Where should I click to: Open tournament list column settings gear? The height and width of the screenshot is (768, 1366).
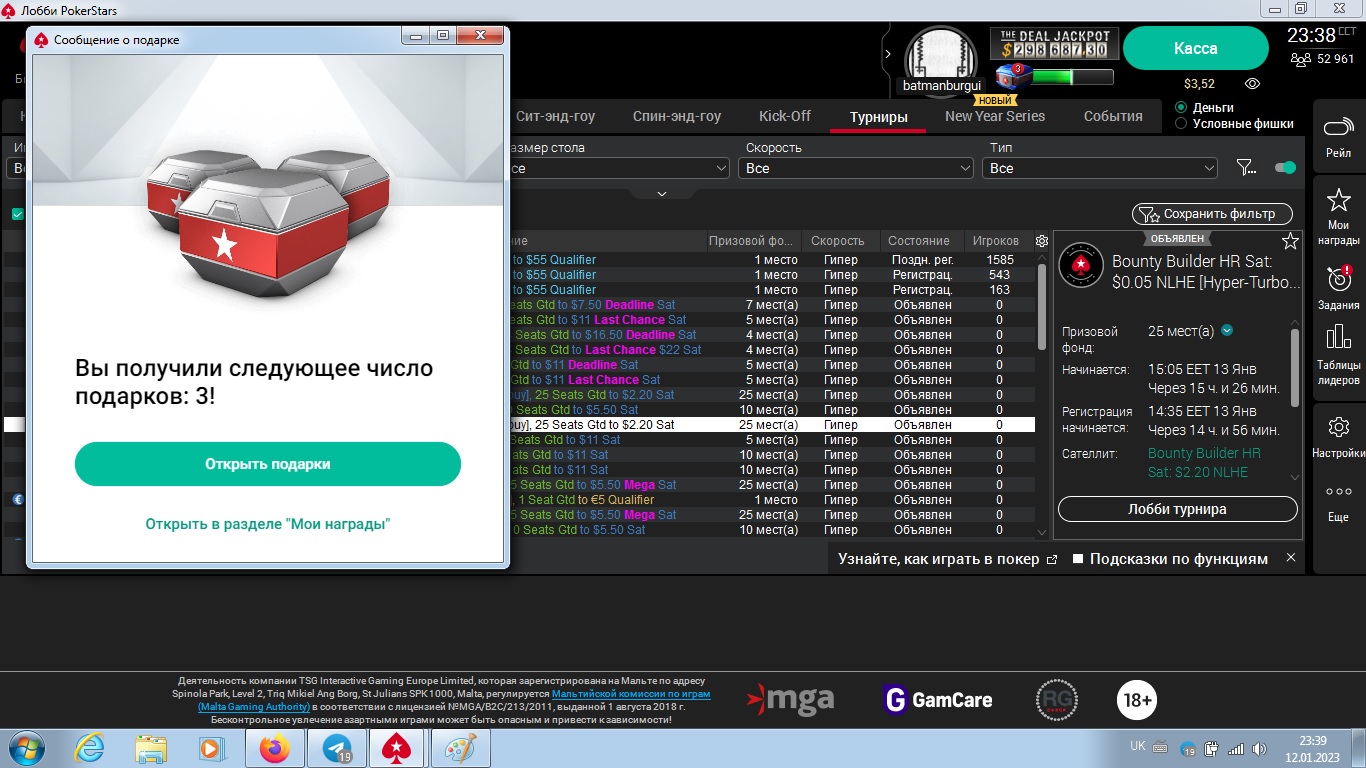tap(1042, 241)
